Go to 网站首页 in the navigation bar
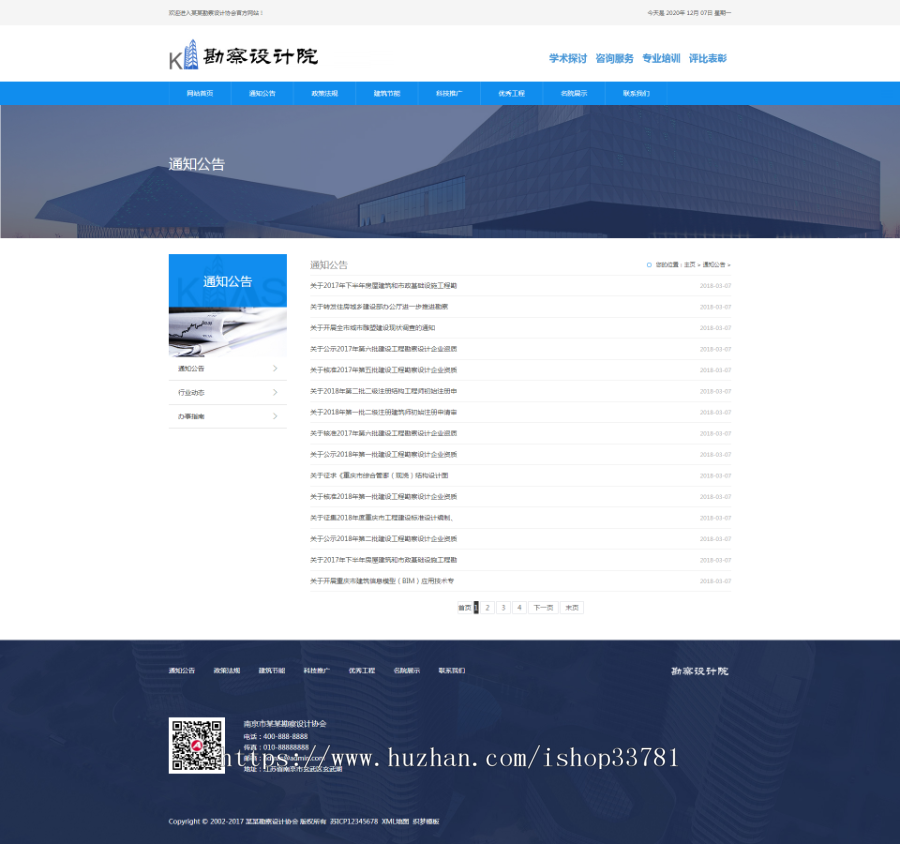Screen dimensions: 900x844 [200, 93]
